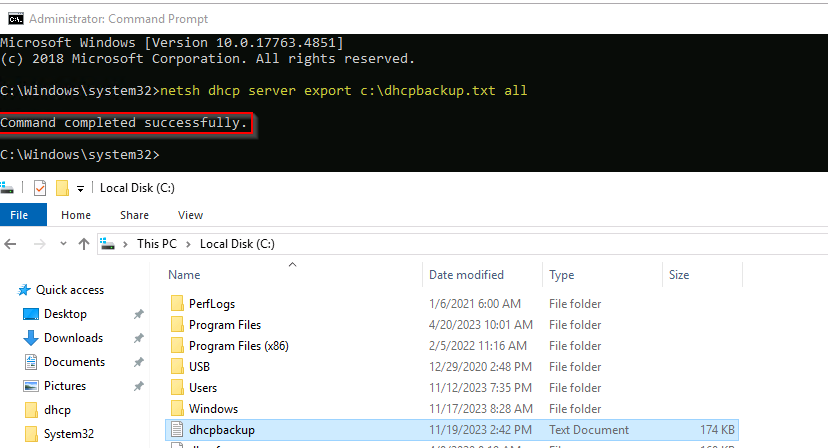Viewport: 828px width, 448px height.
Task: Click the dhcpbackup text document icon
Action: [x=177, y=430]
